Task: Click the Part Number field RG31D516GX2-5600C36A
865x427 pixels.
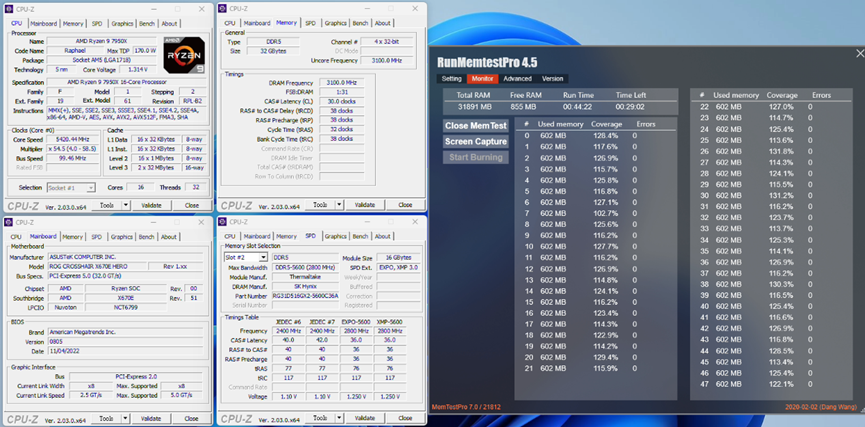Action: pos(306,296)
